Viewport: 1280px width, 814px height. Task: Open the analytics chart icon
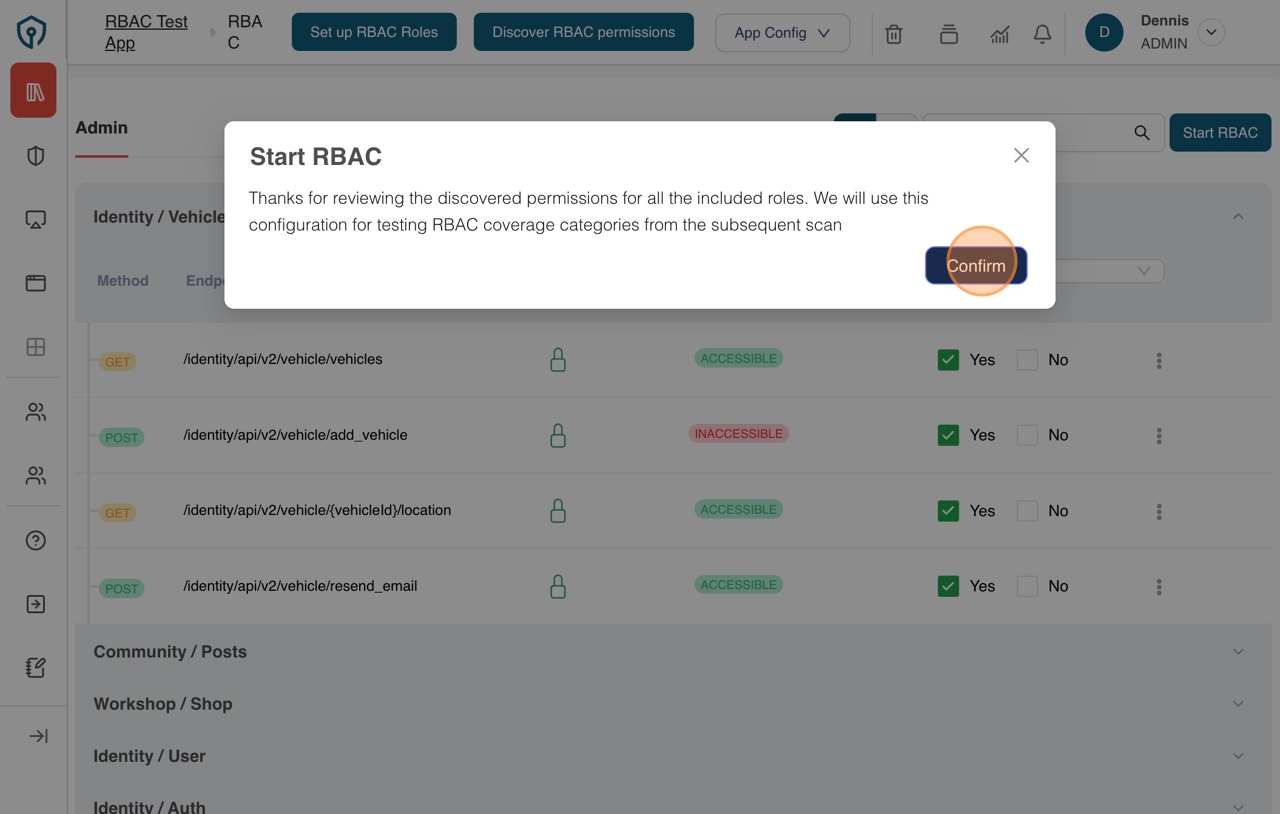[999, 33]
